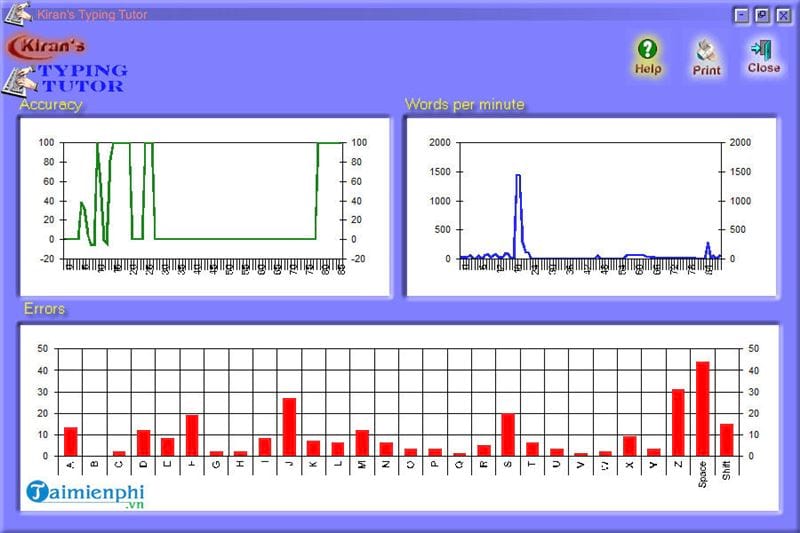Image resolution: width=800 pixels, height=533 pixels.
Task: Click the X button in the title bar
Action: pos(783,15)
